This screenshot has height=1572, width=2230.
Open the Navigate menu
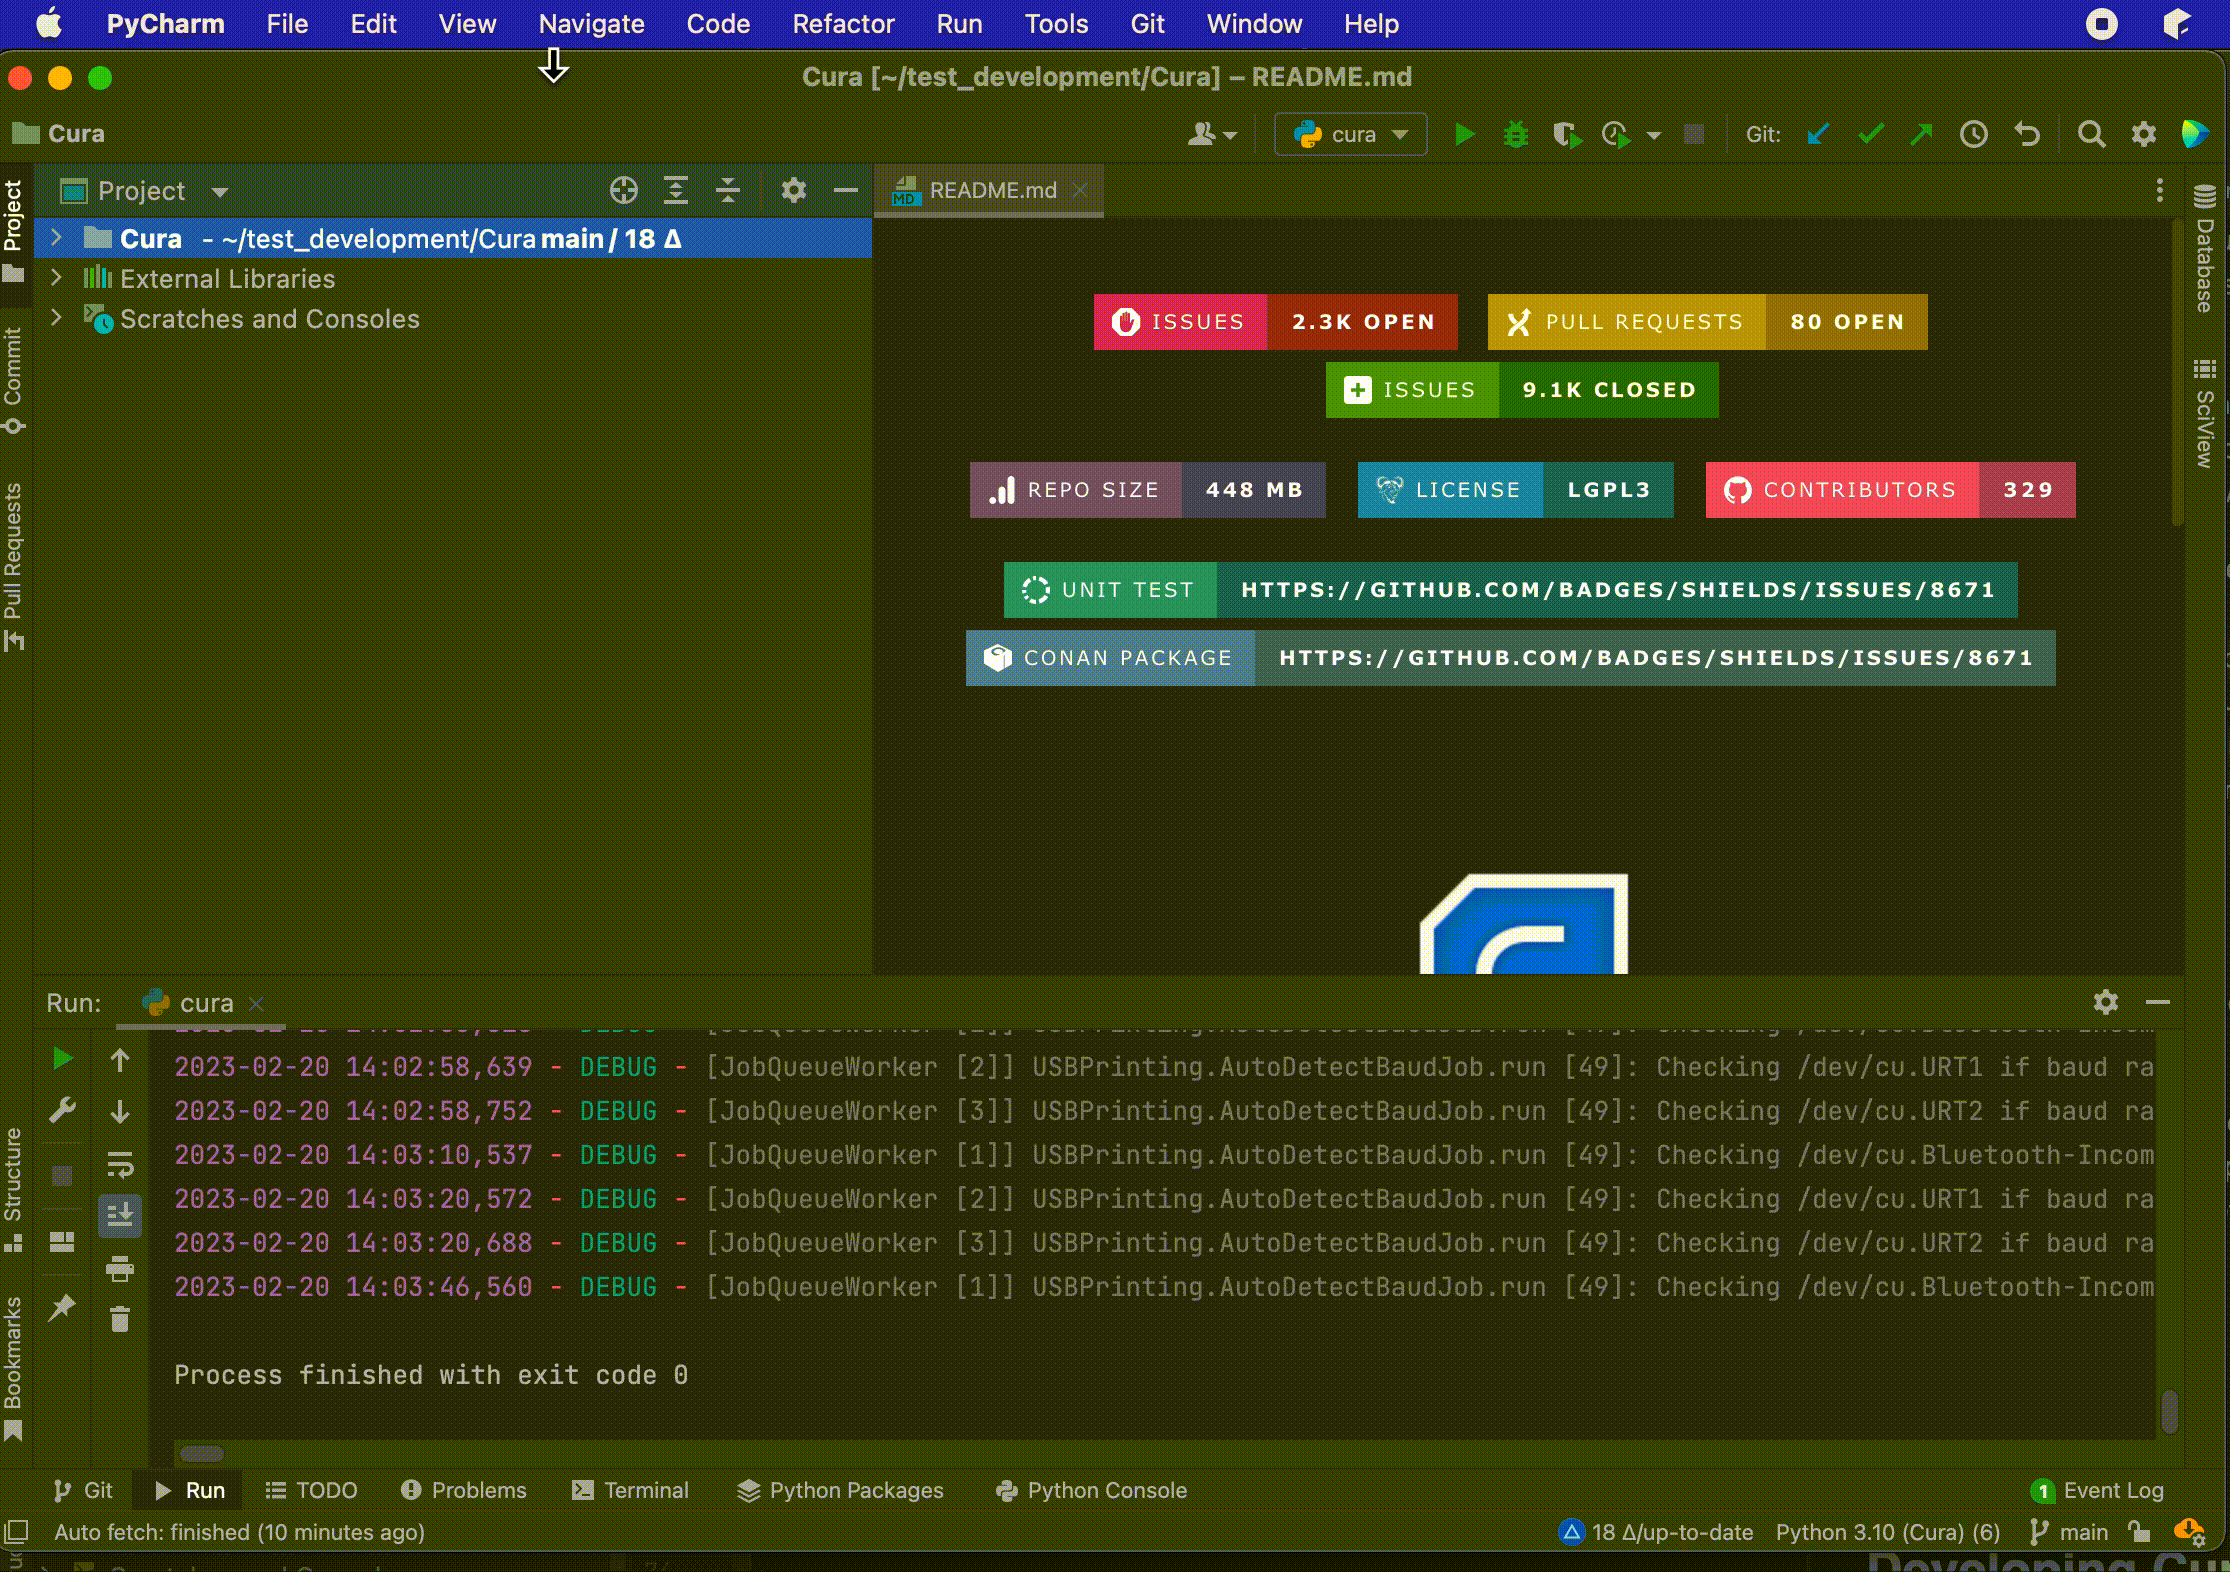591,24
